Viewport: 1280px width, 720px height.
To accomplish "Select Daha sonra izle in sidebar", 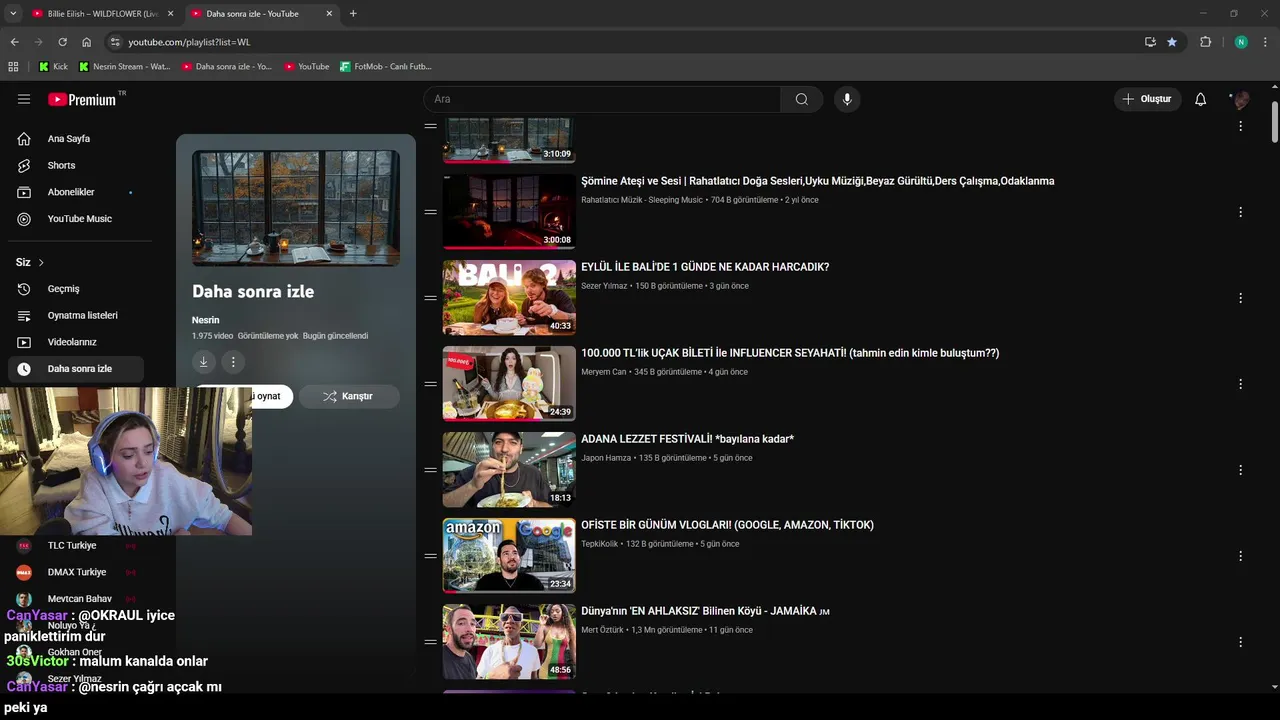I will tap(76, 369).
